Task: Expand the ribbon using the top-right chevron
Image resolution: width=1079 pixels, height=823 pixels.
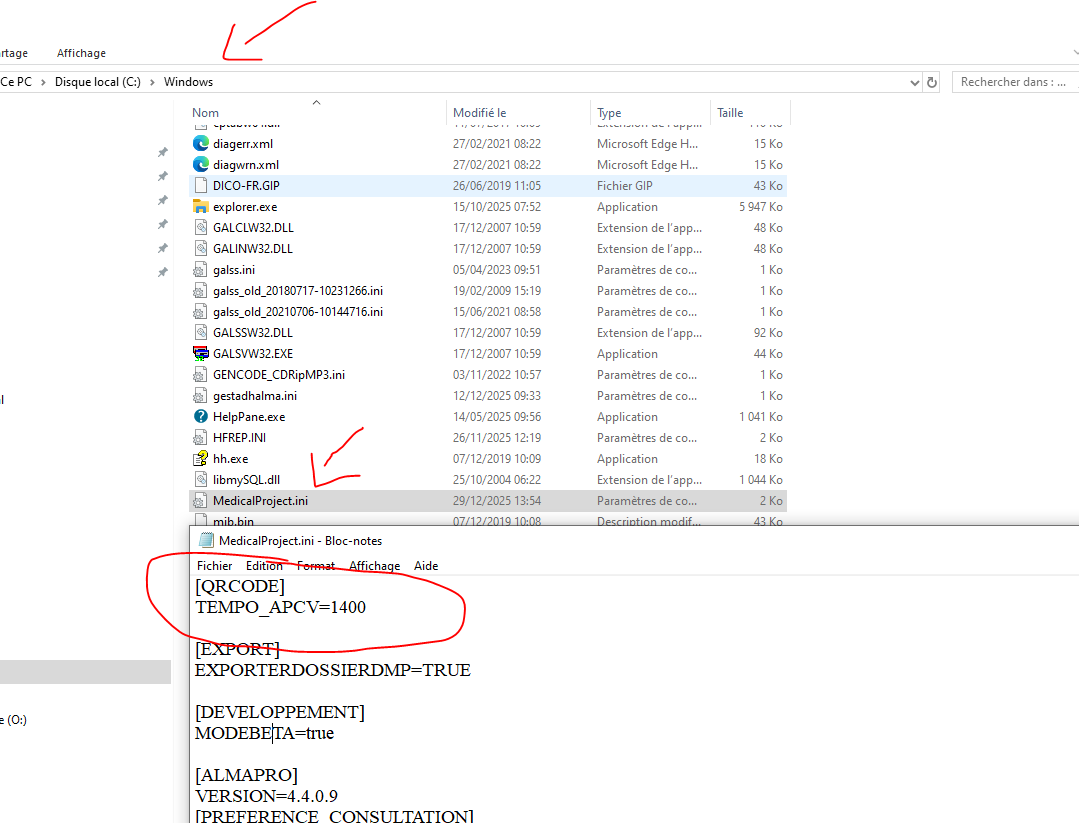Action: click(1073, 50)
